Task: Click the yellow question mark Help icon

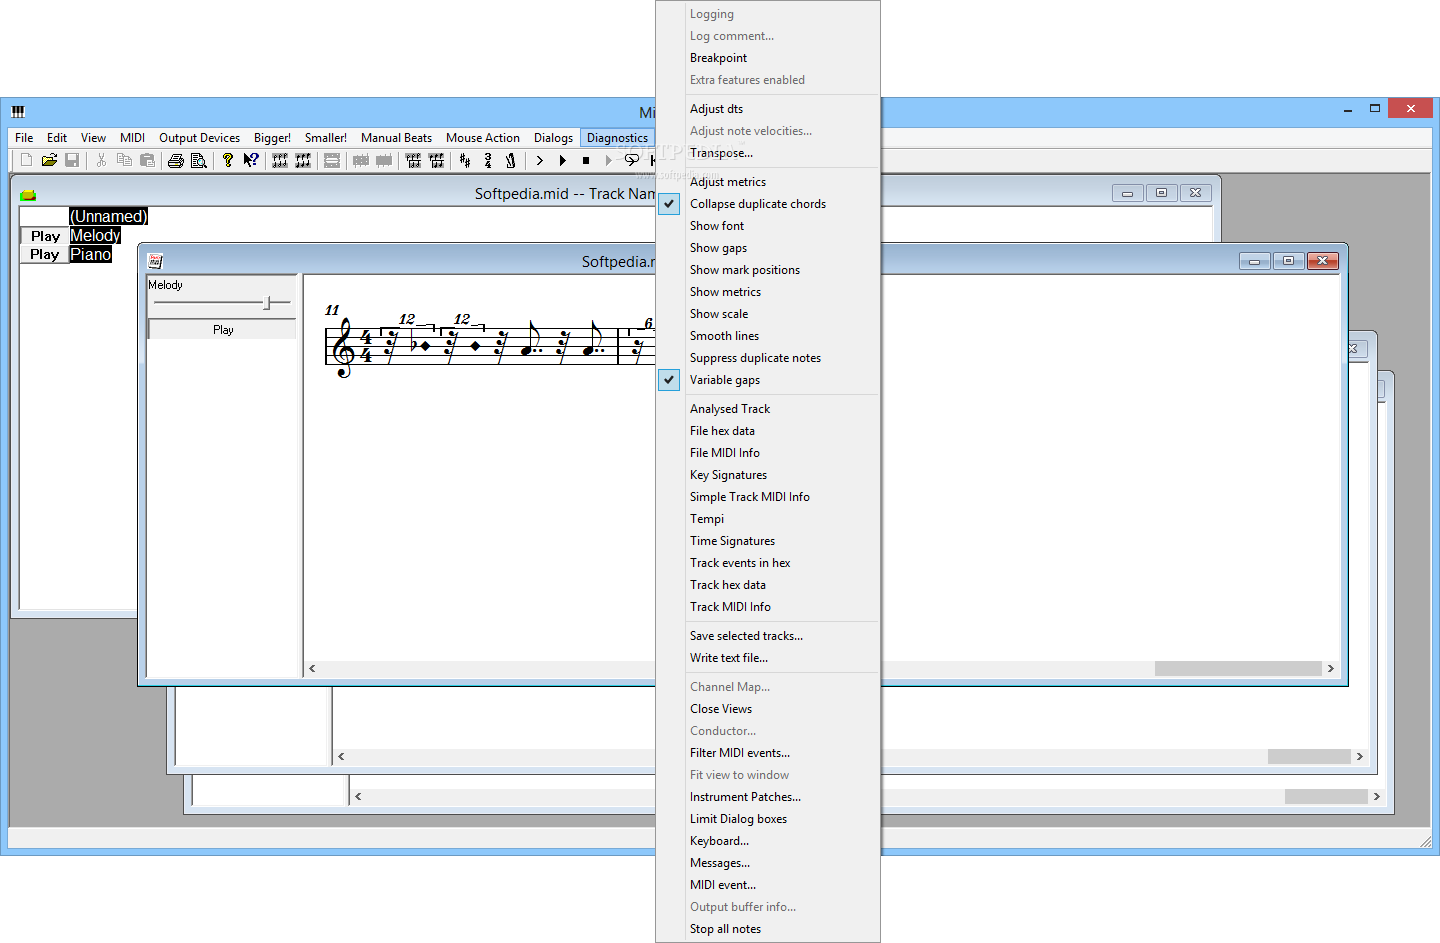Action: coord(228,160)
